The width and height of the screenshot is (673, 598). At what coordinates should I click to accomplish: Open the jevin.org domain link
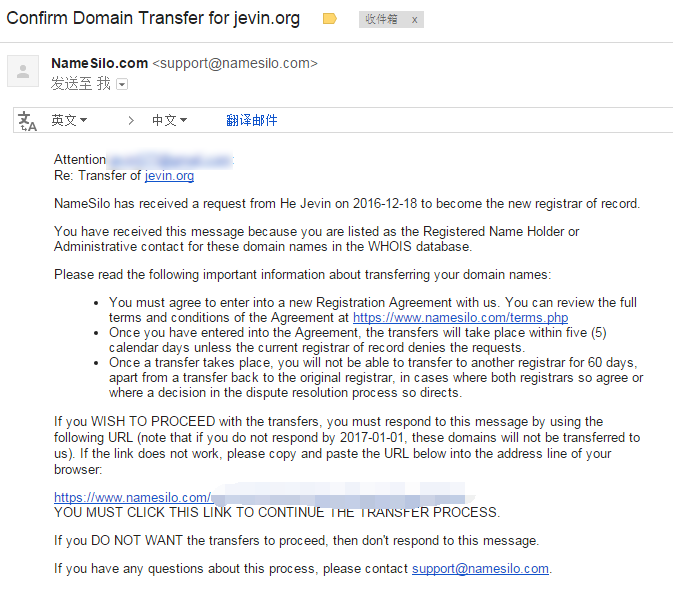169,176
